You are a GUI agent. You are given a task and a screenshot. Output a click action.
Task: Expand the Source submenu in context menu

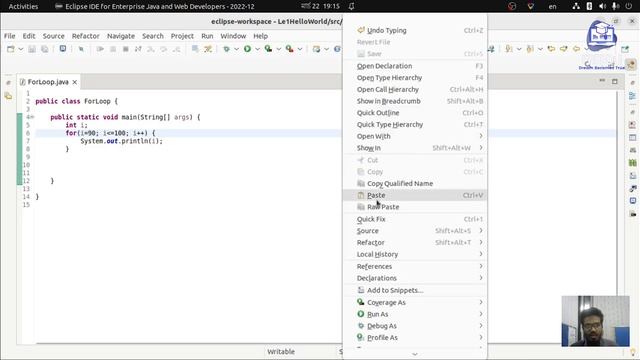415,231
